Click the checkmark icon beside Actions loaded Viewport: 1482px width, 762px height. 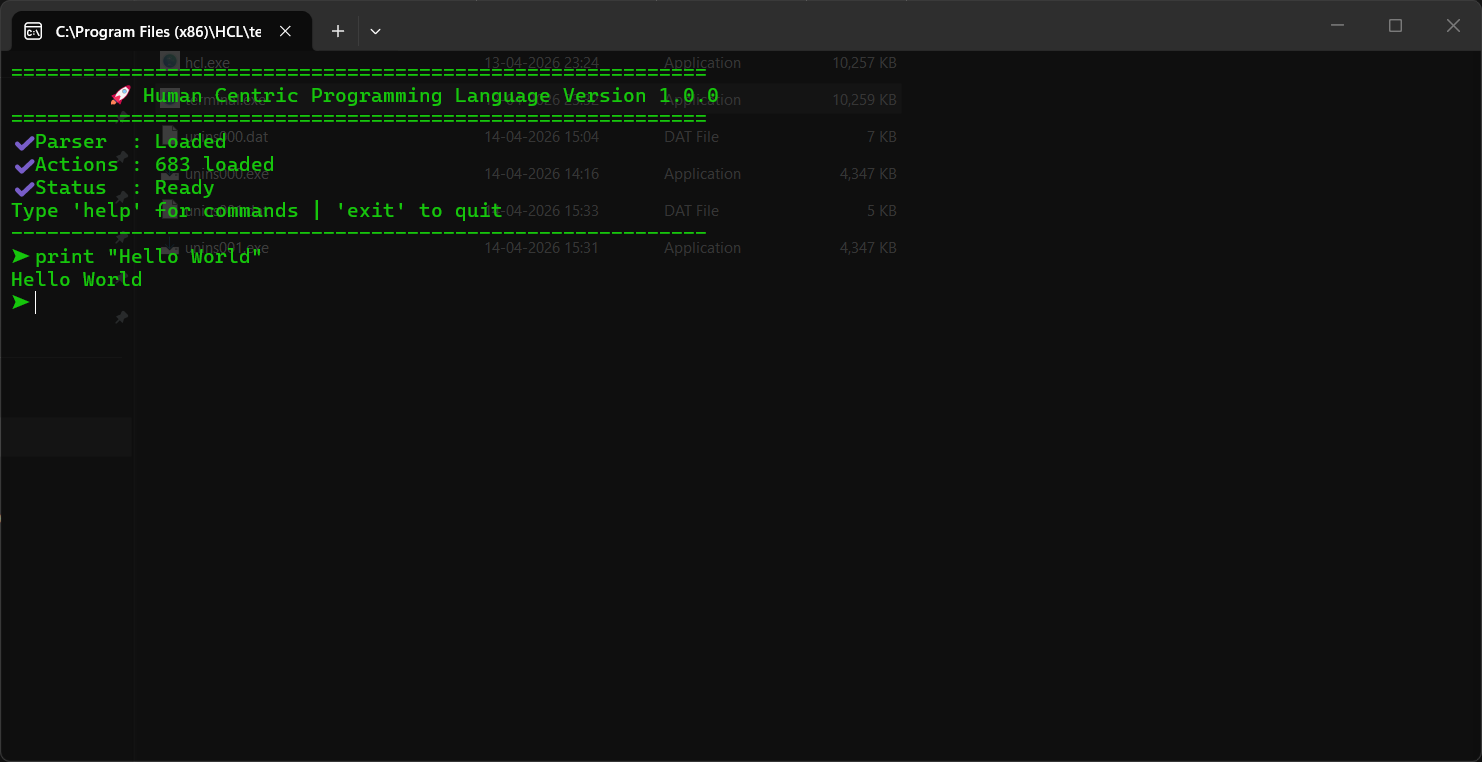coord(22,164)
